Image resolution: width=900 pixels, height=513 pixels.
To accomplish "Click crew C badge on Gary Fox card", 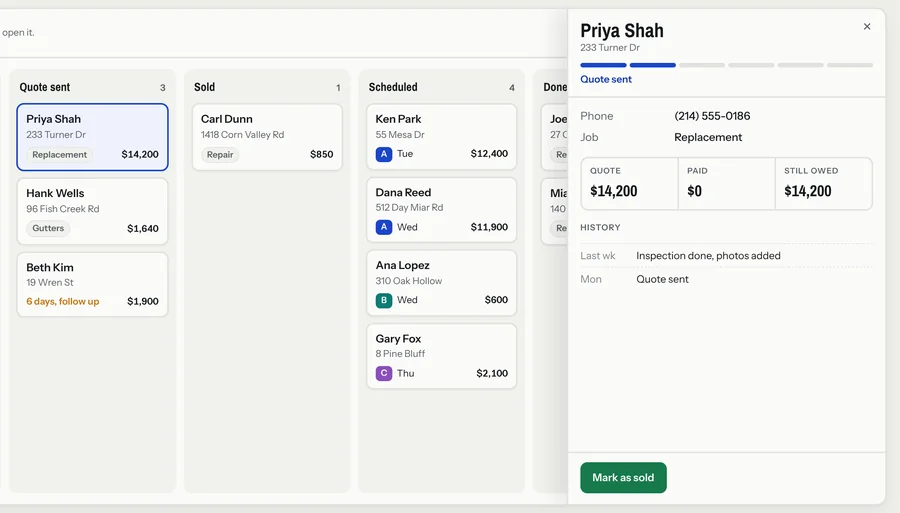I will (x=384, y=373).
